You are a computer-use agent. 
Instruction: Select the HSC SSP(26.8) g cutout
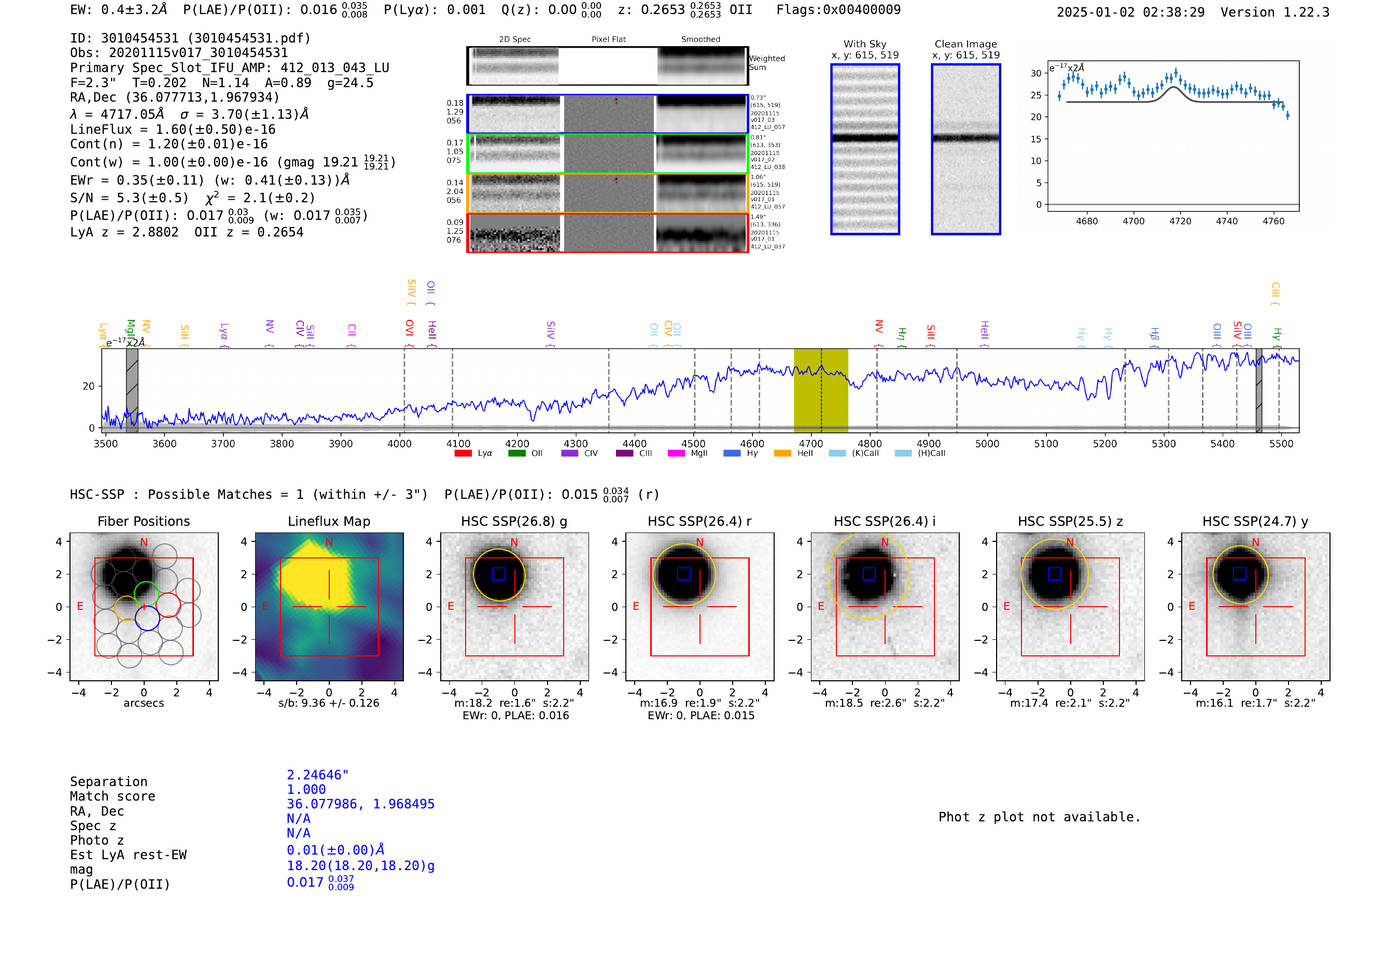click(x=514, y=607)
